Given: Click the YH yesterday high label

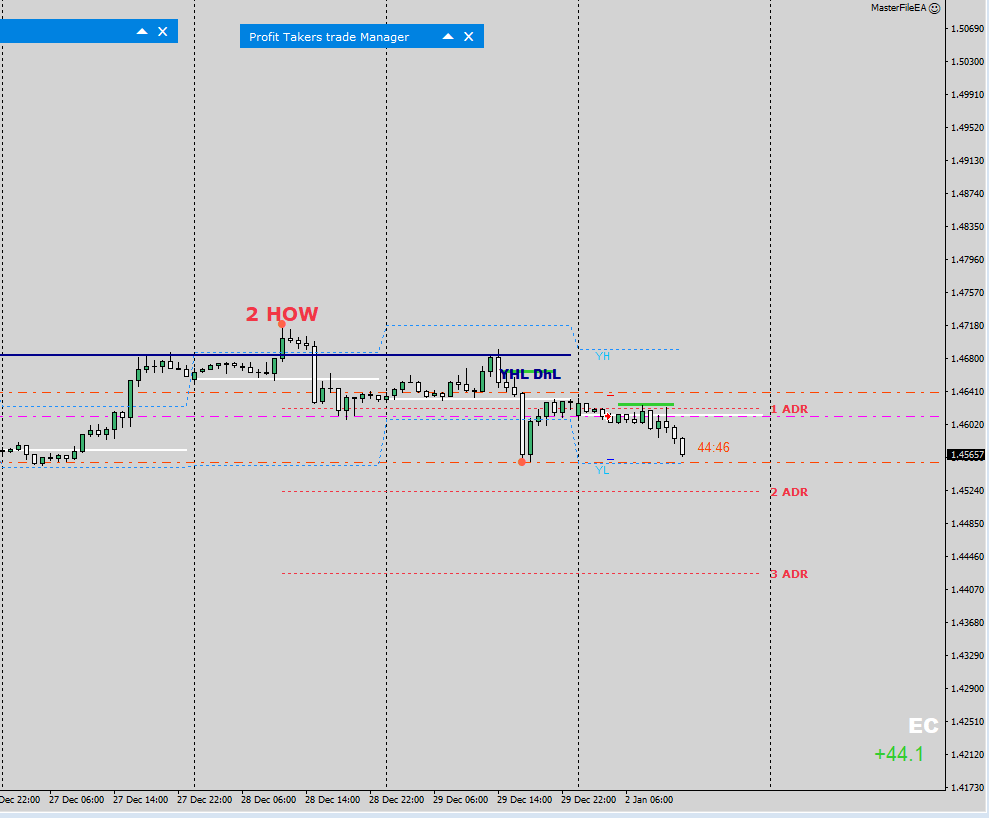Looking at the screenshot, I should click(602, 356).
